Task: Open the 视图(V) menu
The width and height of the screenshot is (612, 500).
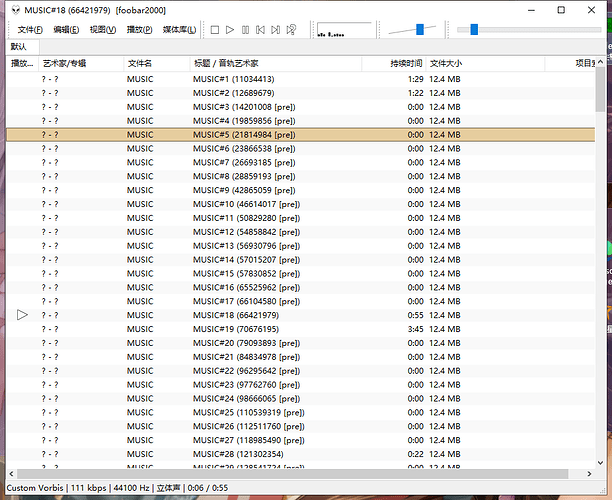Action: [x=103, y=30]
